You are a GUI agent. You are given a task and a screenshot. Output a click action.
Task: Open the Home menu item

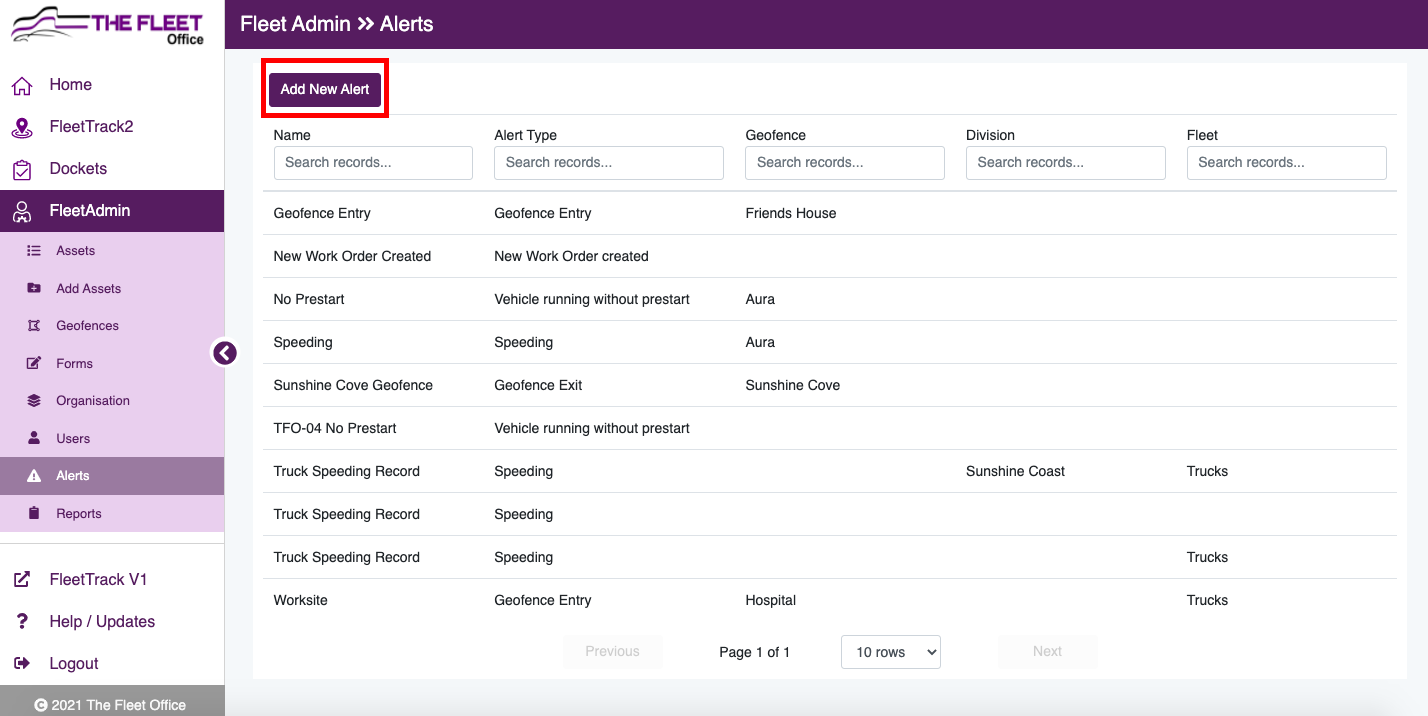[112, 85]
